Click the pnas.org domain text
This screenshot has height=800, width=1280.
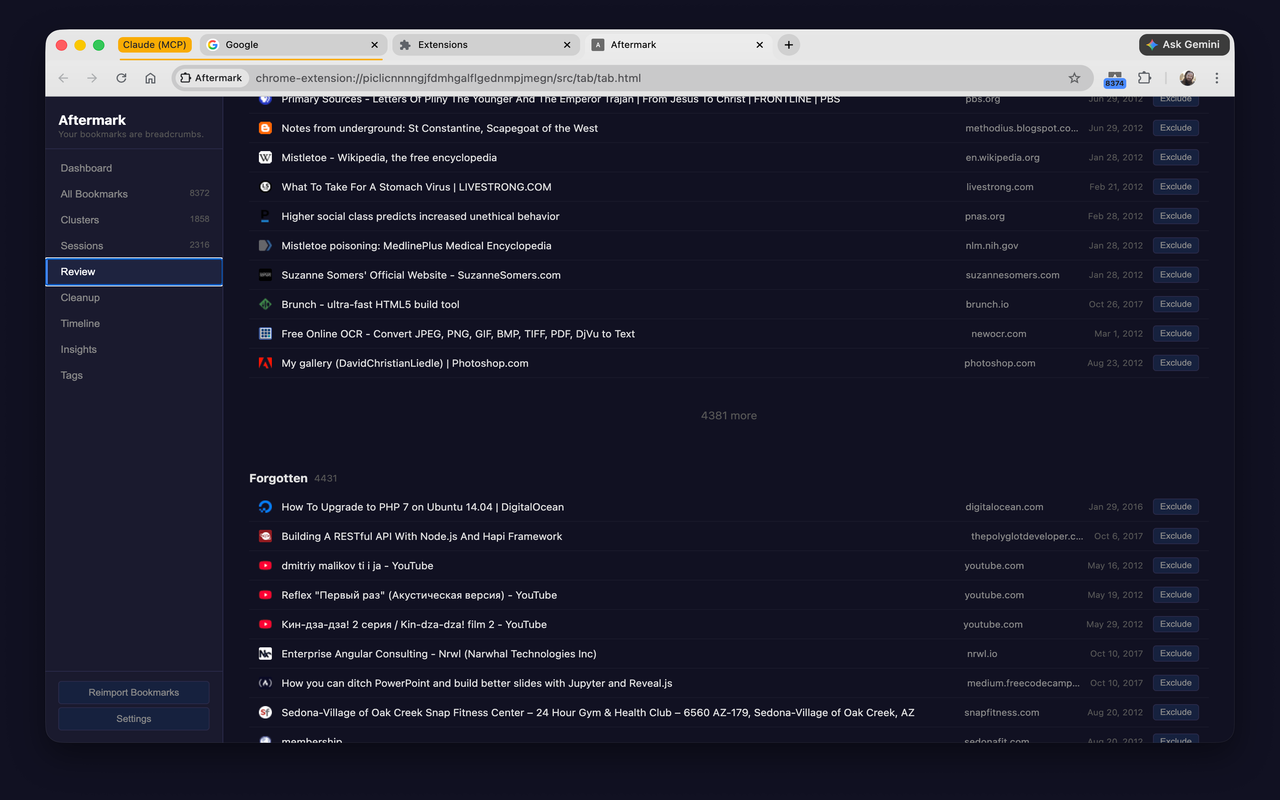coord(985,216)
